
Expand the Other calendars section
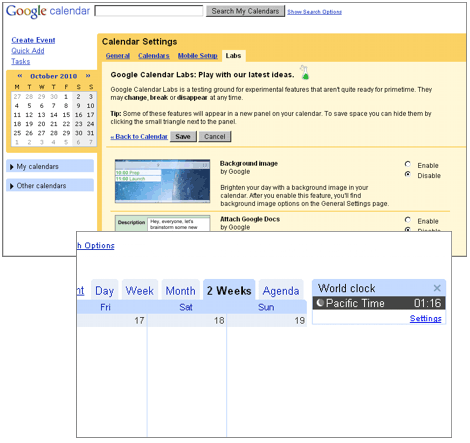click(50, 185)
